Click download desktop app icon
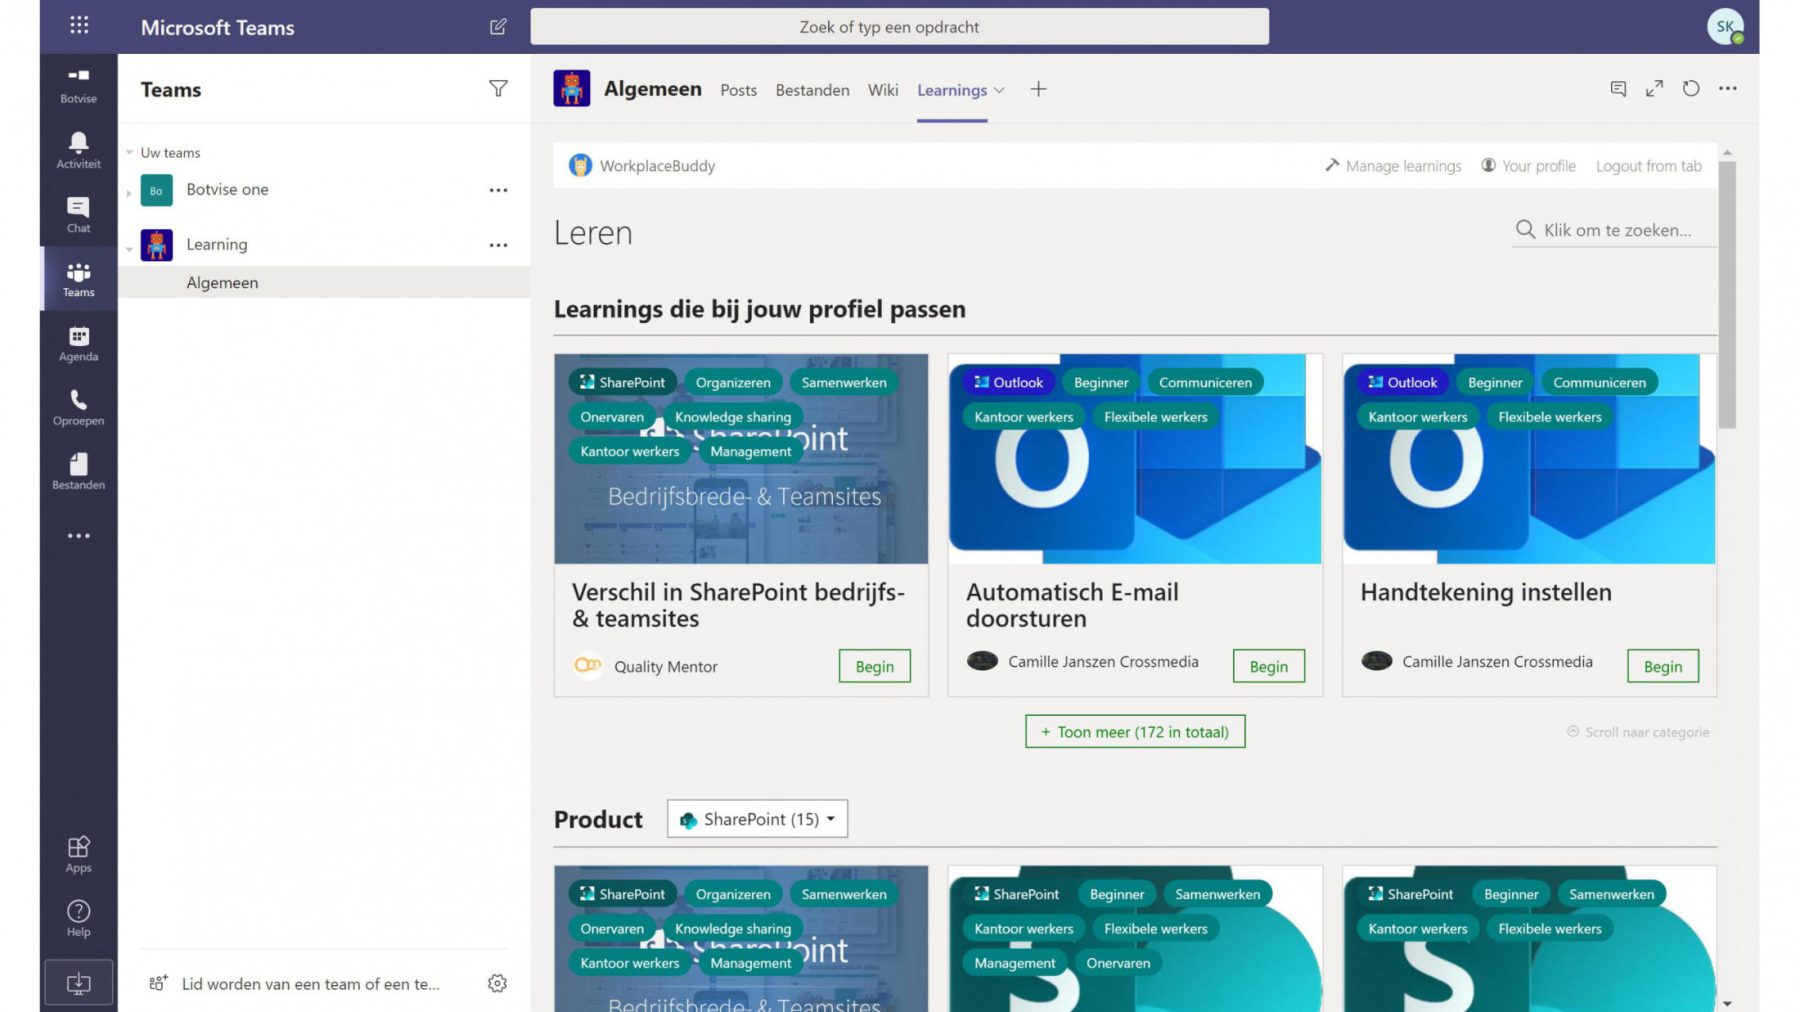Viewport: 1800px width, 1012px height. (x=78, y=983)
